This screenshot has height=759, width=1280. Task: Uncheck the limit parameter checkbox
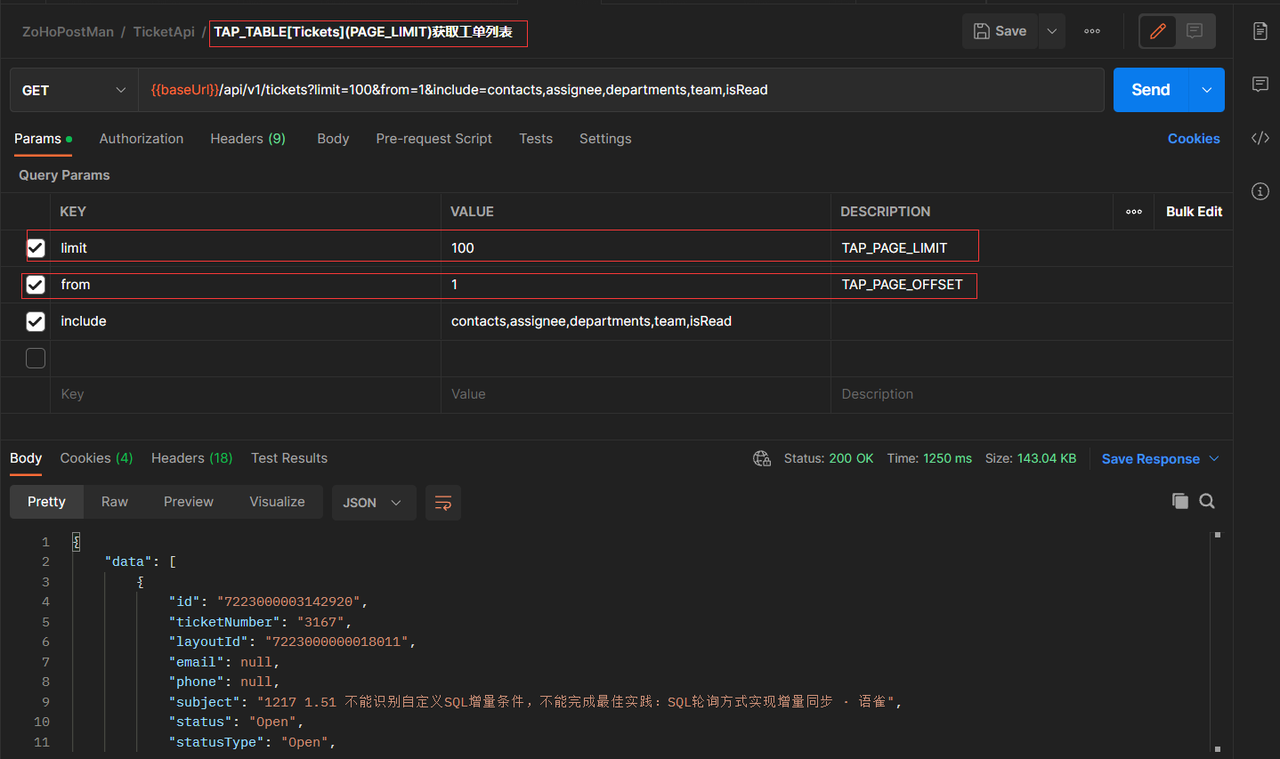click(36, 248)
